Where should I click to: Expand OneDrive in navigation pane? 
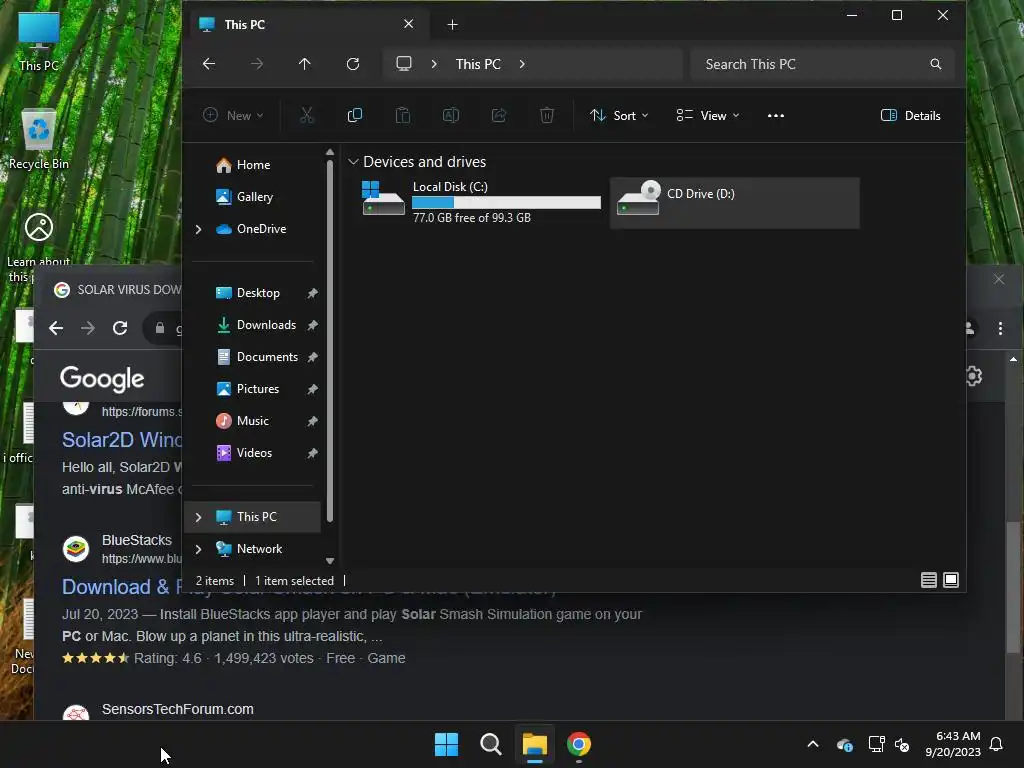pyautogui.click(x=199, y=229)
